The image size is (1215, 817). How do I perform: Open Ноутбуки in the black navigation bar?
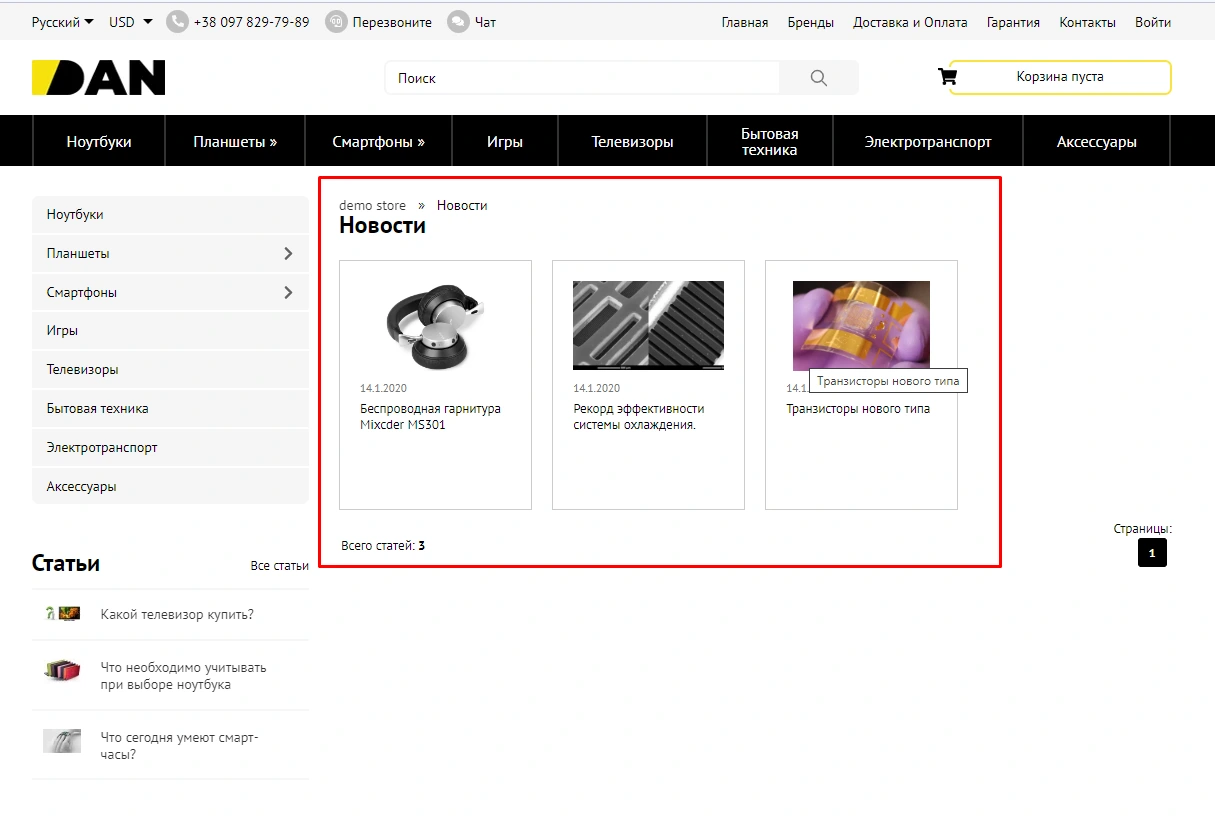click(99, 142)
